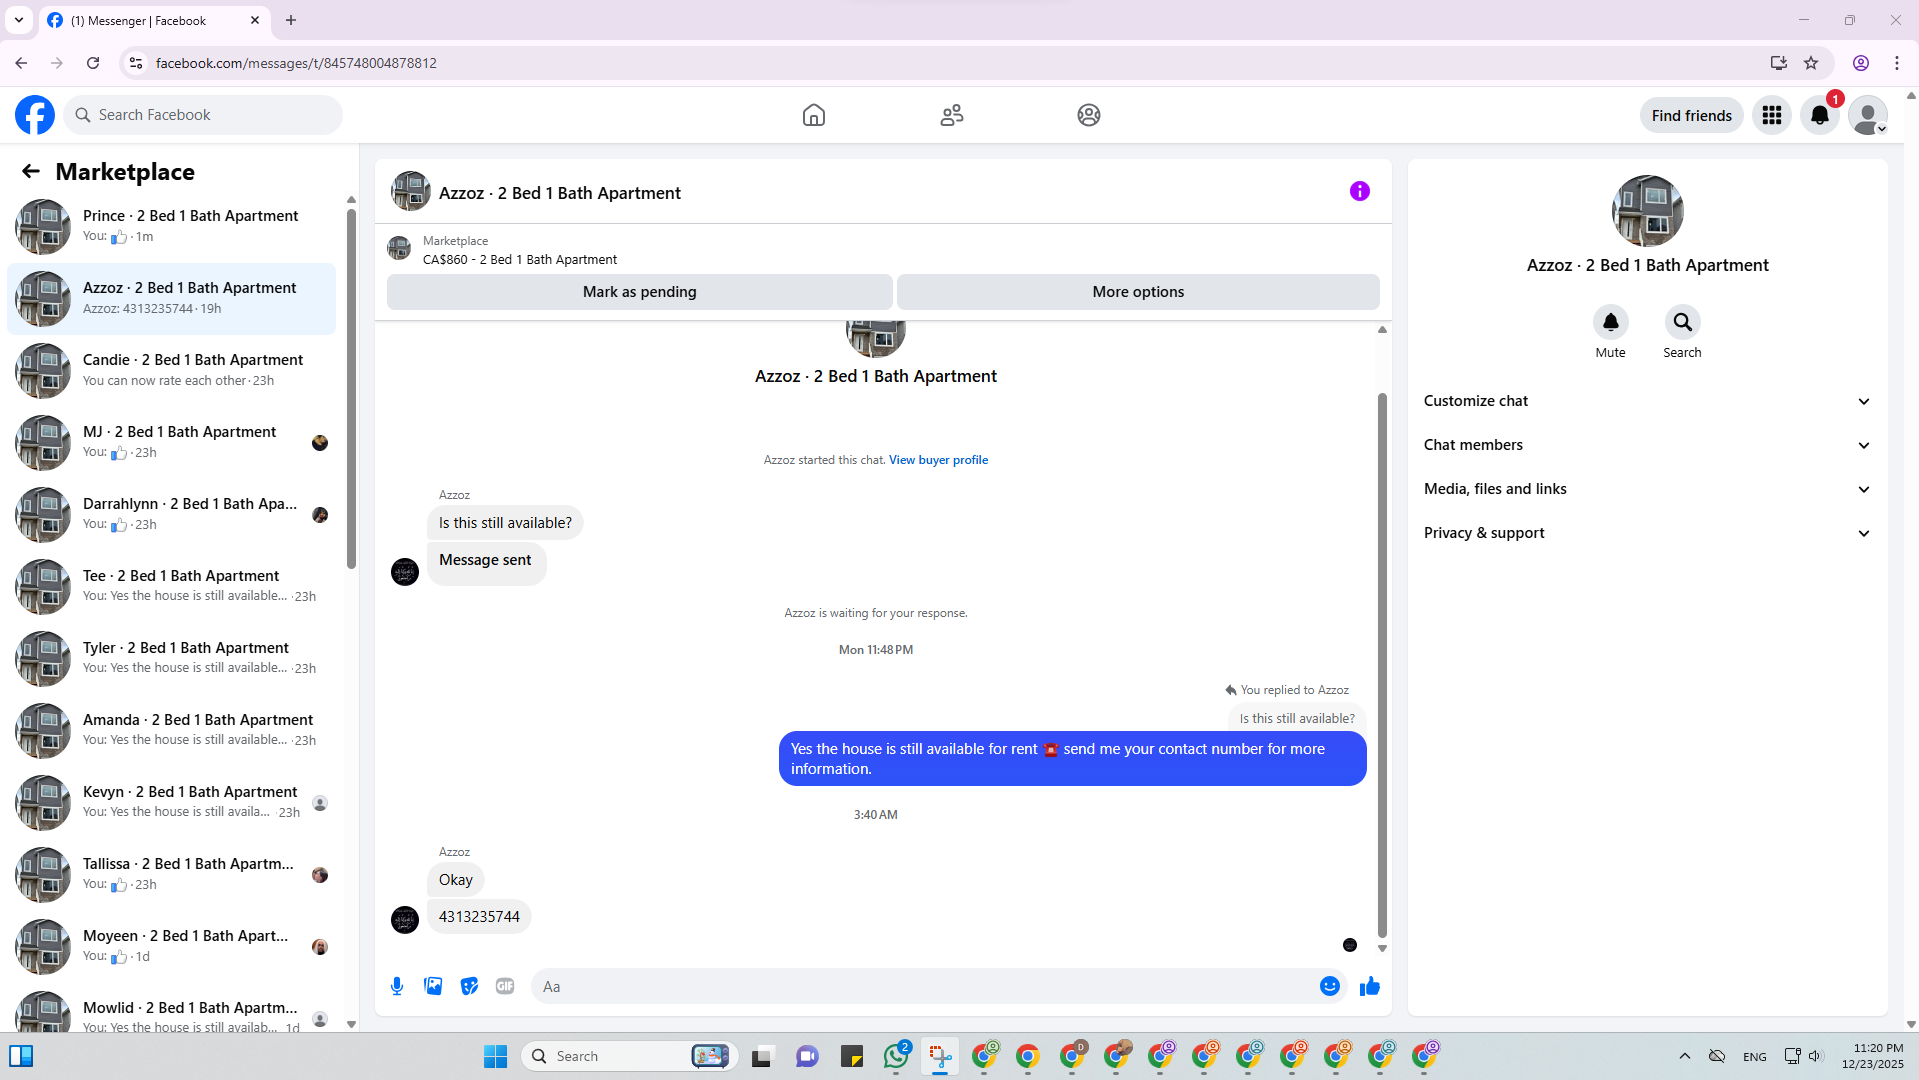Open Moyeen conversation
1919x1080 pixels.
(x=172, y=947)
